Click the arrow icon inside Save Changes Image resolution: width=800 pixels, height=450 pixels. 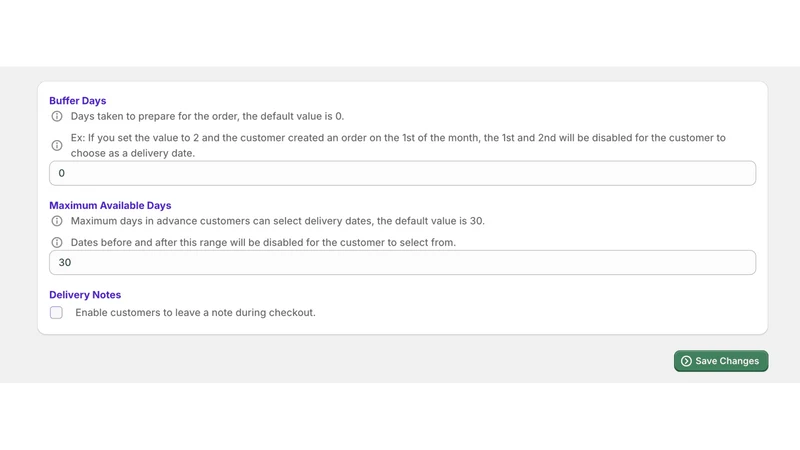click(x=686, y=361)
